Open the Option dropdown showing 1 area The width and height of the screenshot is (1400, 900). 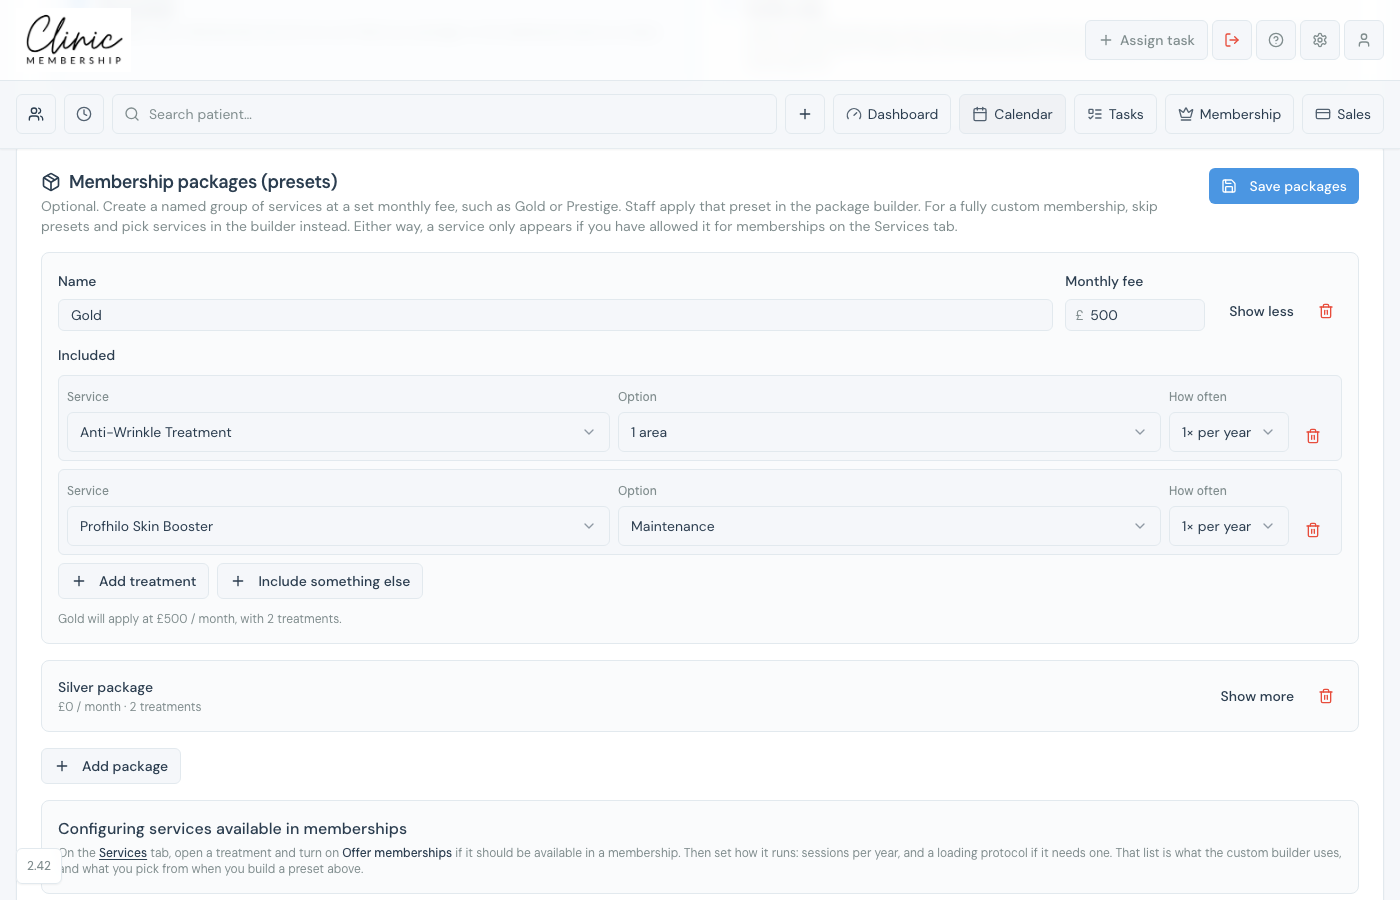click(x=889, y=432)
